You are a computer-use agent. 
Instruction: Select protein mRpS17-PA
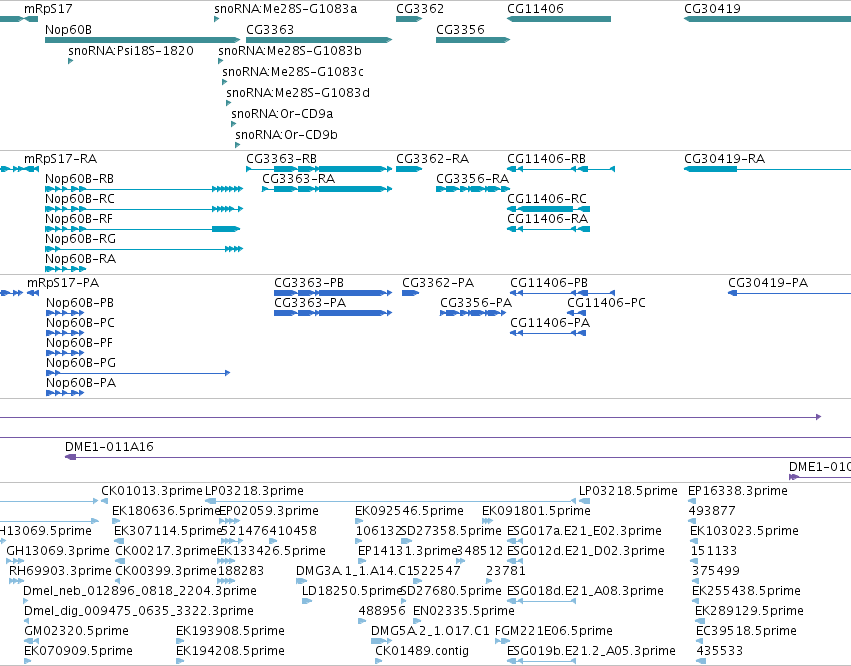[63, 283]
